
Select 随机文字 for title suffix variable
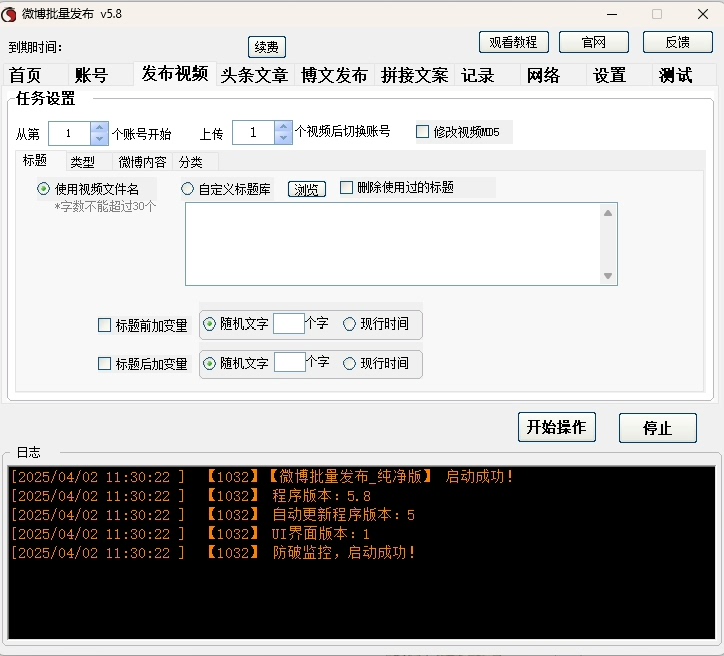pyautogui.click(x=209, y=363)
